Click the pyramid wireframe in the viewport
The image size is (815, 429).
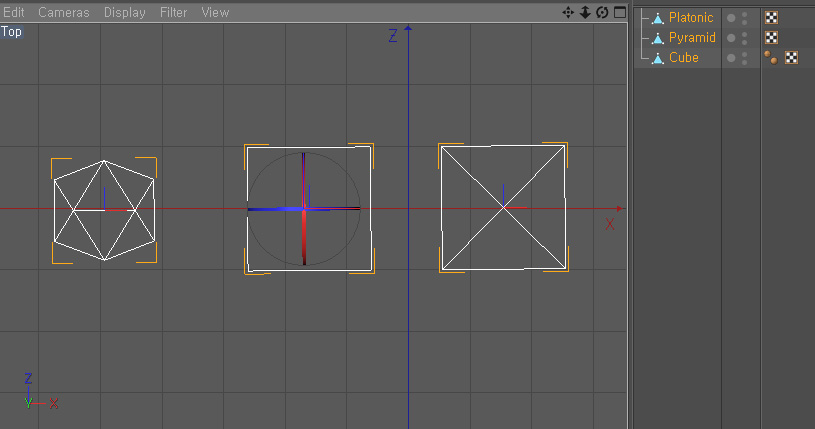(503, 207)
